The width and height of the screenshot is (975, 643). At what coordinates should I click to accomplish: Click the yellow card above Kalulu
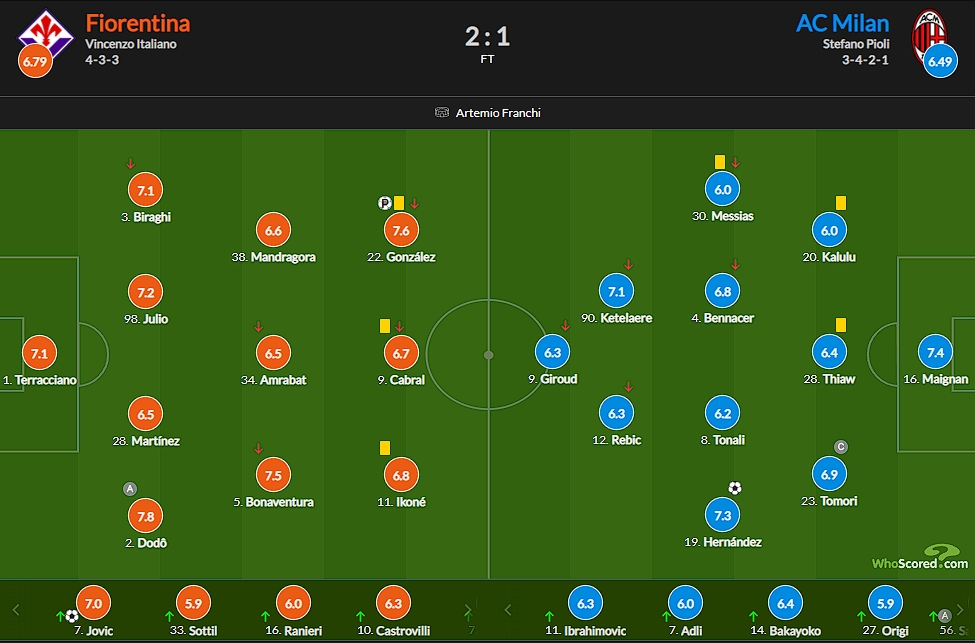pos(841,203)
